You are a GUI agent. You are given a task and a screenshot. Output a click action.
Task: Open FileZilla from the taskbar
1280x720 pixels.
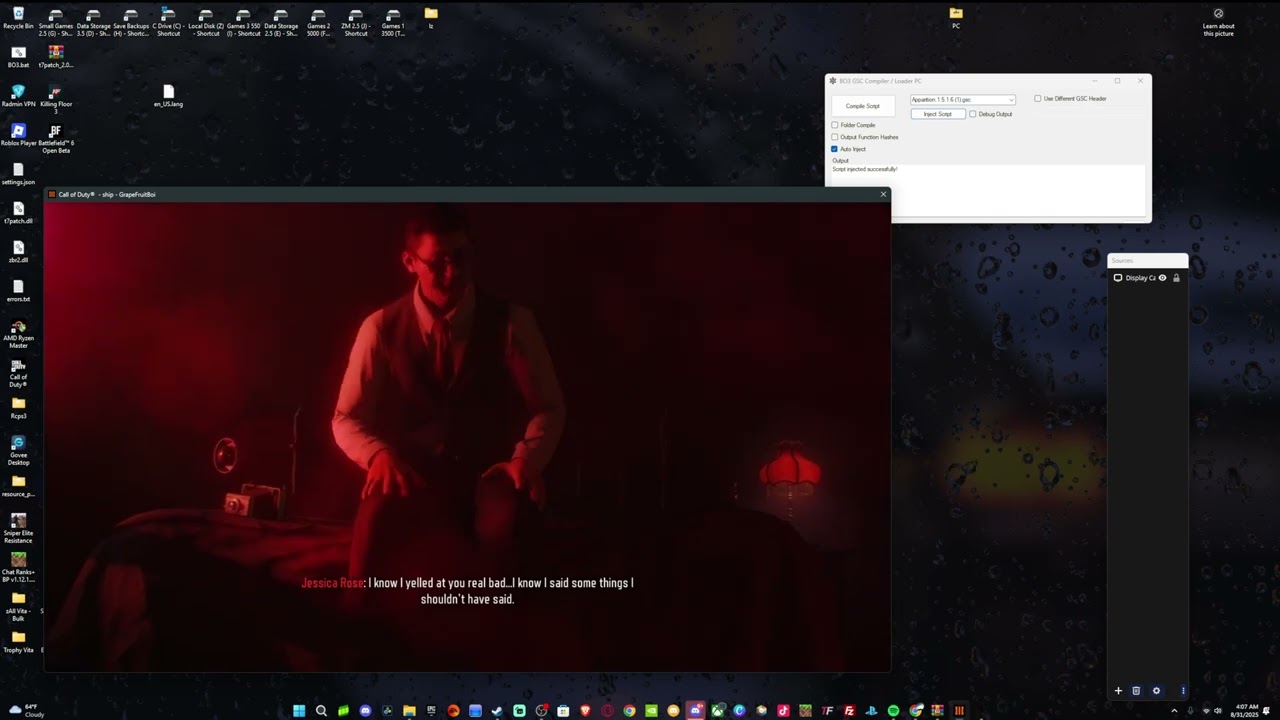(x=849, y=711)
